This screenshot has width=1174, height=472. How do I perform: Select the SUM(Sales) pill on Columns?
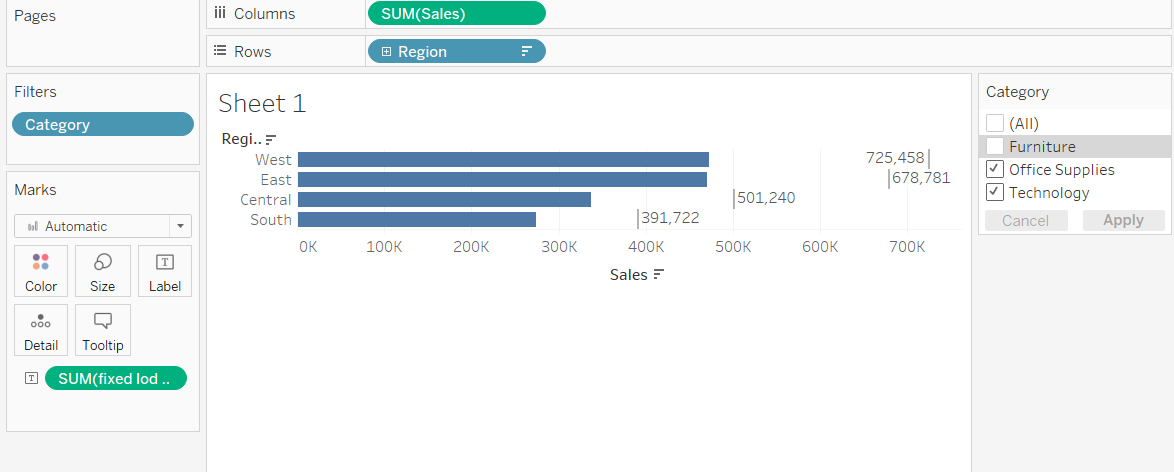coord(456,14)
